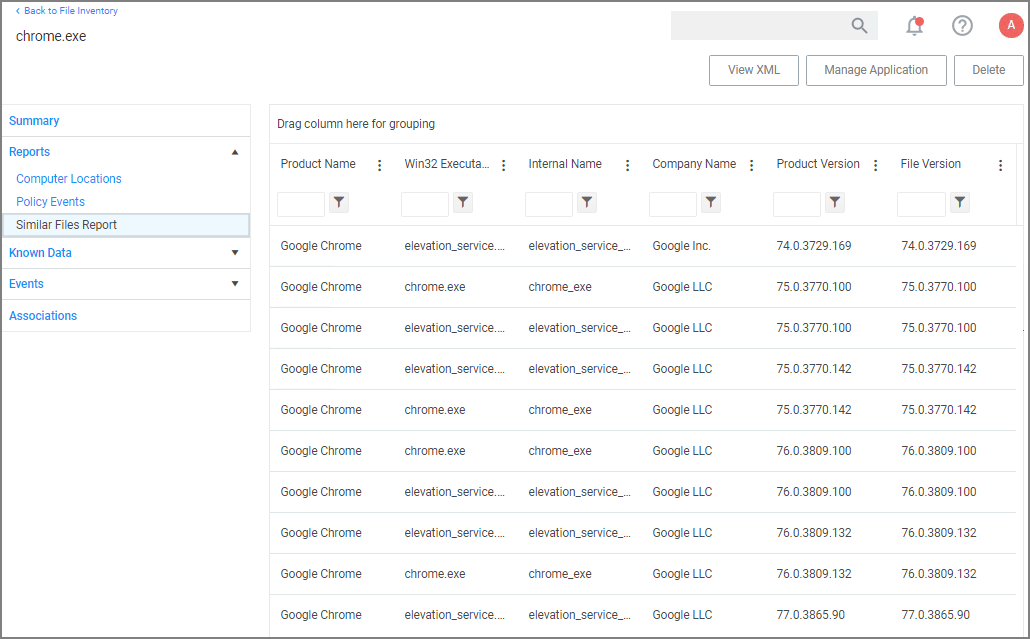Viewport: 1030px width, 639px height.
Task: Expand the Events section
Action: pyautogui.click(x=234, y=284)
